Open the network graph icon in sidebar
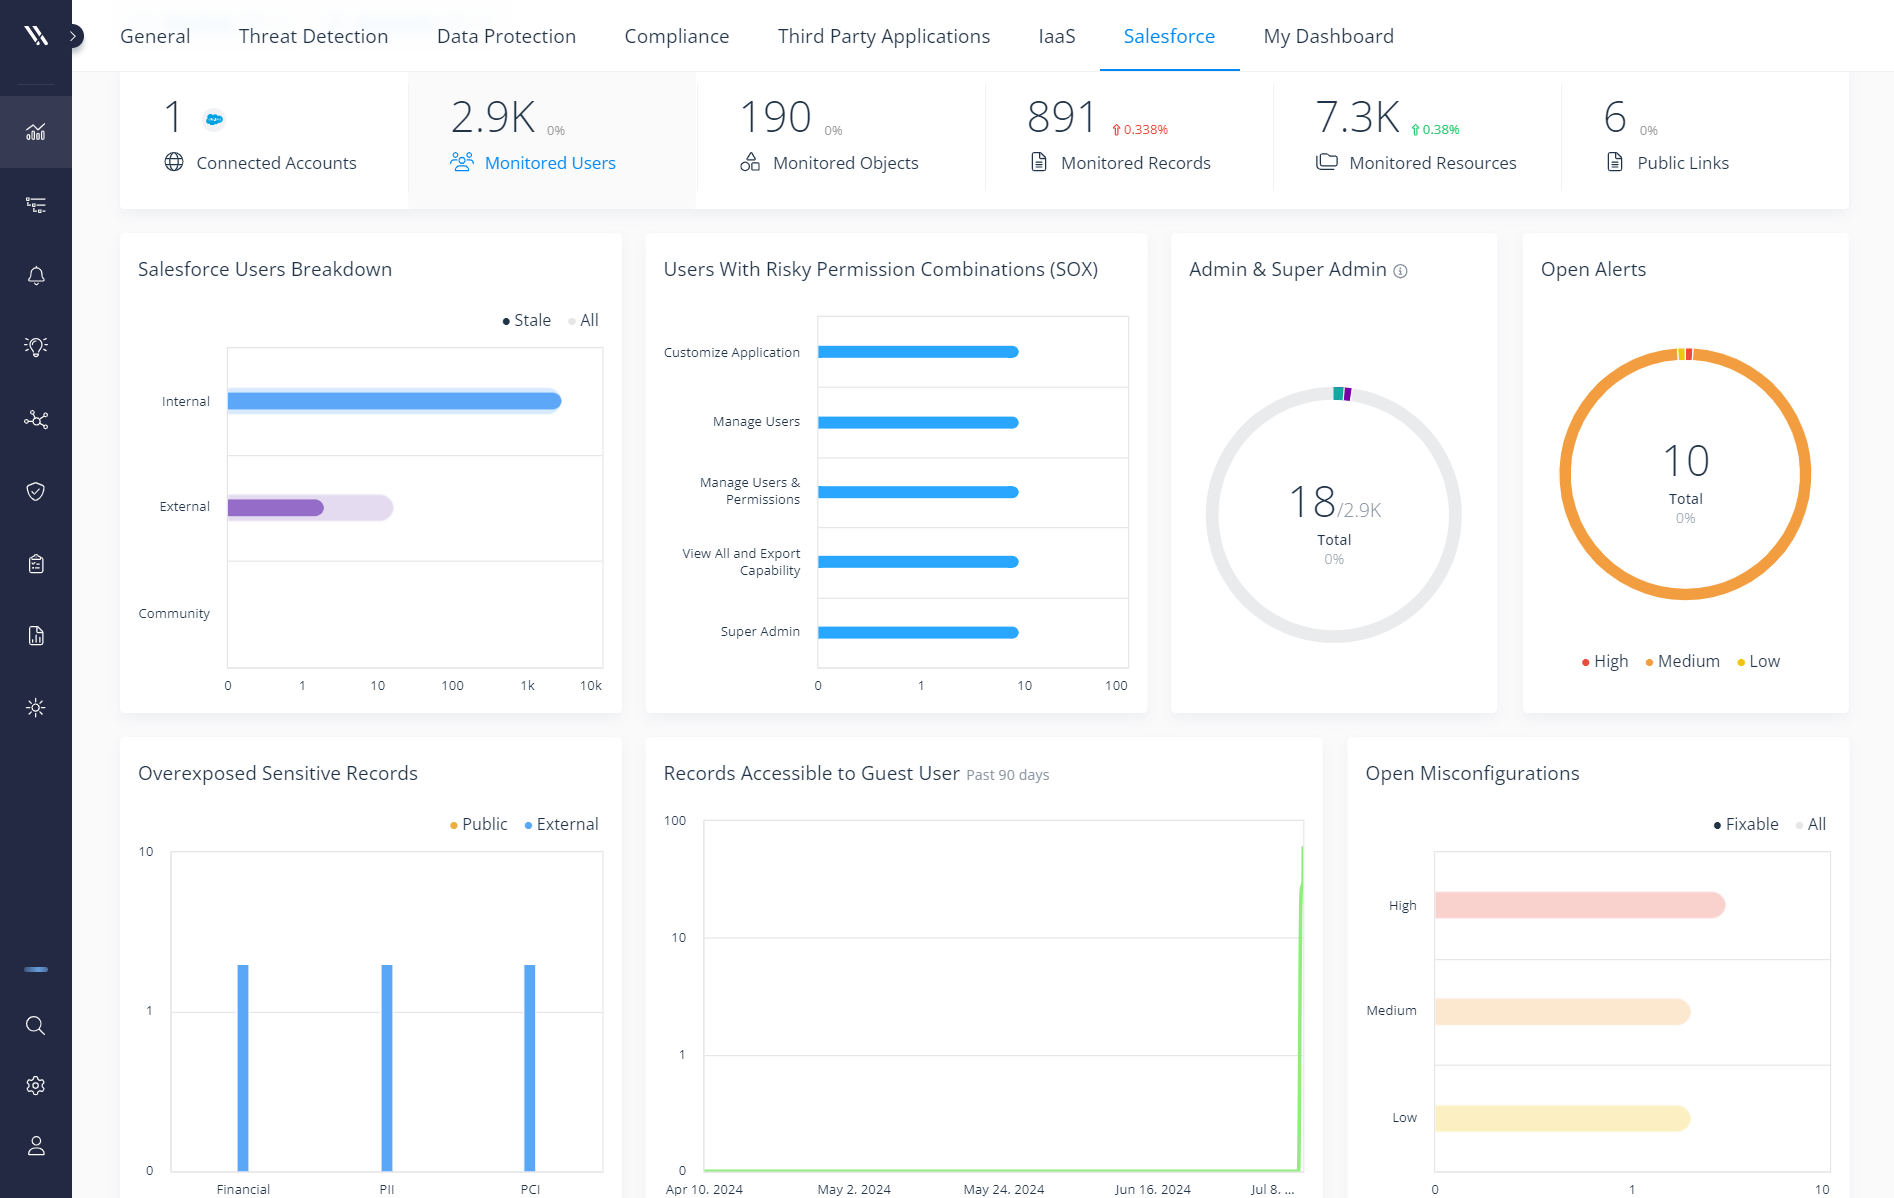Image resolution: width=1894 pixels, height=1198 pixels. pyautogui.click(x=36, y=419)
